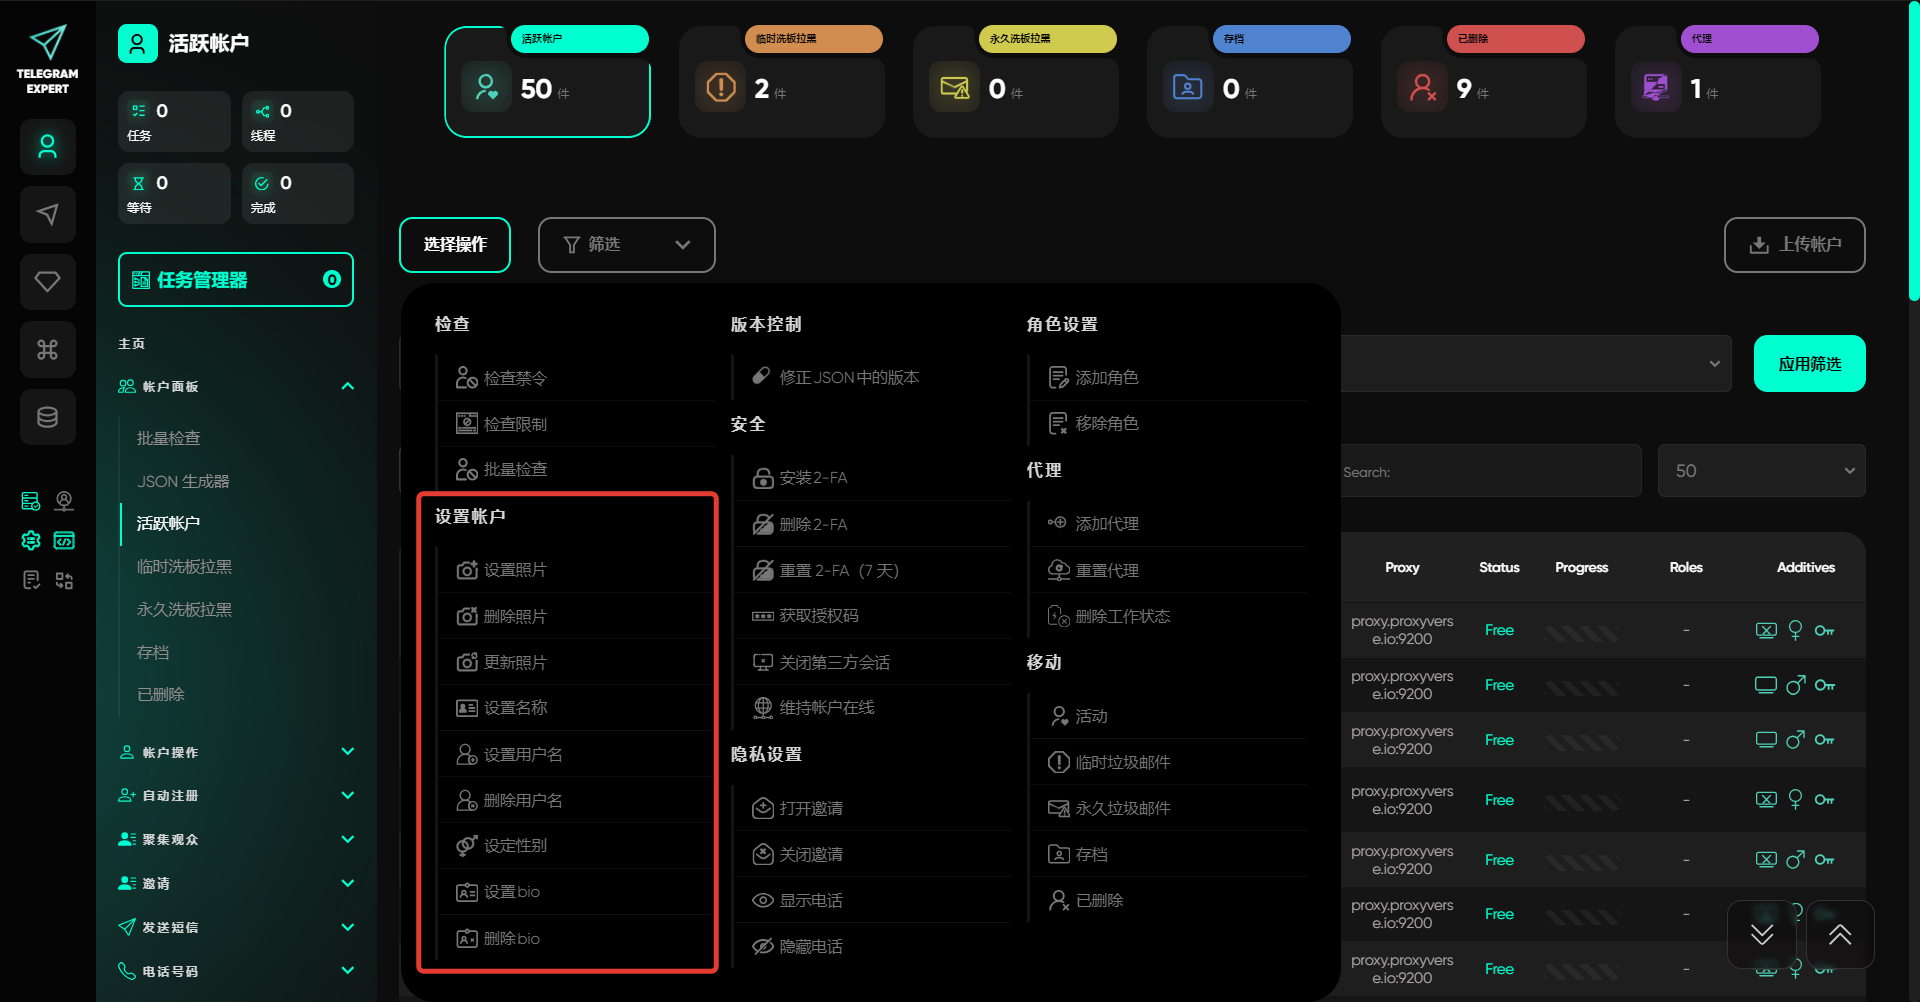Image resolution: width=1920 pixels, height=1002 pixels.
Task: Open the page size dropdown showing 50
Action: 1761,471
